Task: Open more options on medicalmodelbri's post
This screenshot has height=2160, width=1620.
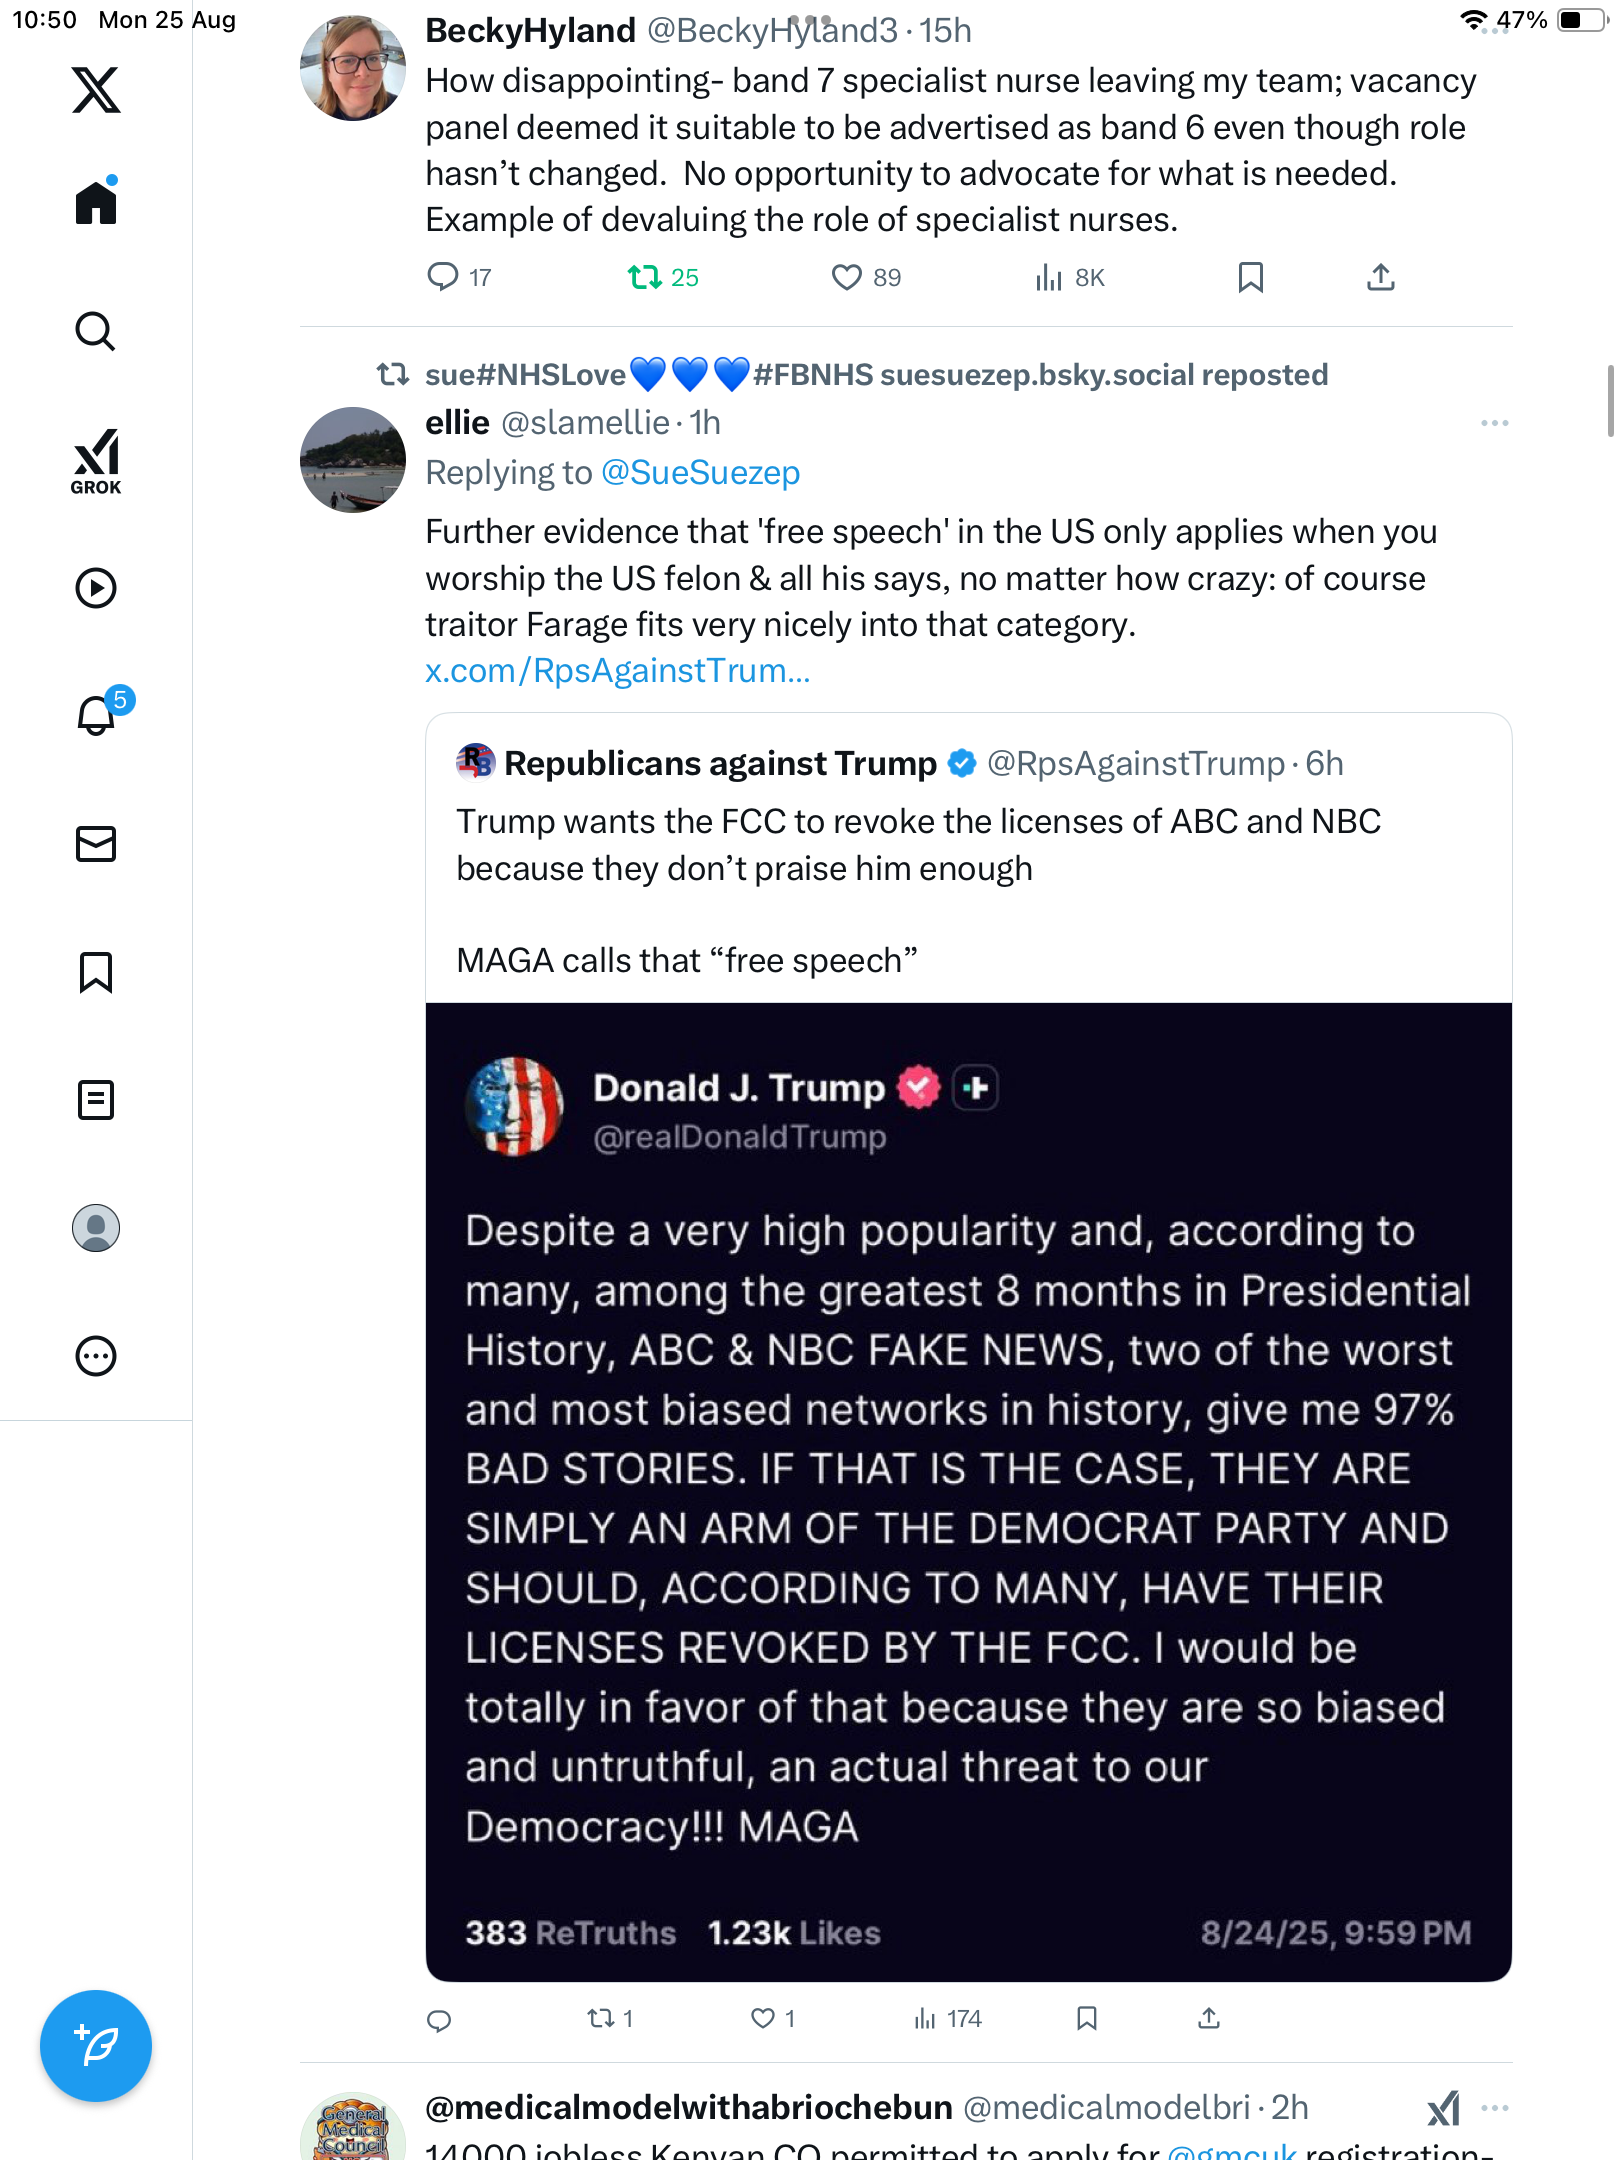Action: pos(1494,2108)
